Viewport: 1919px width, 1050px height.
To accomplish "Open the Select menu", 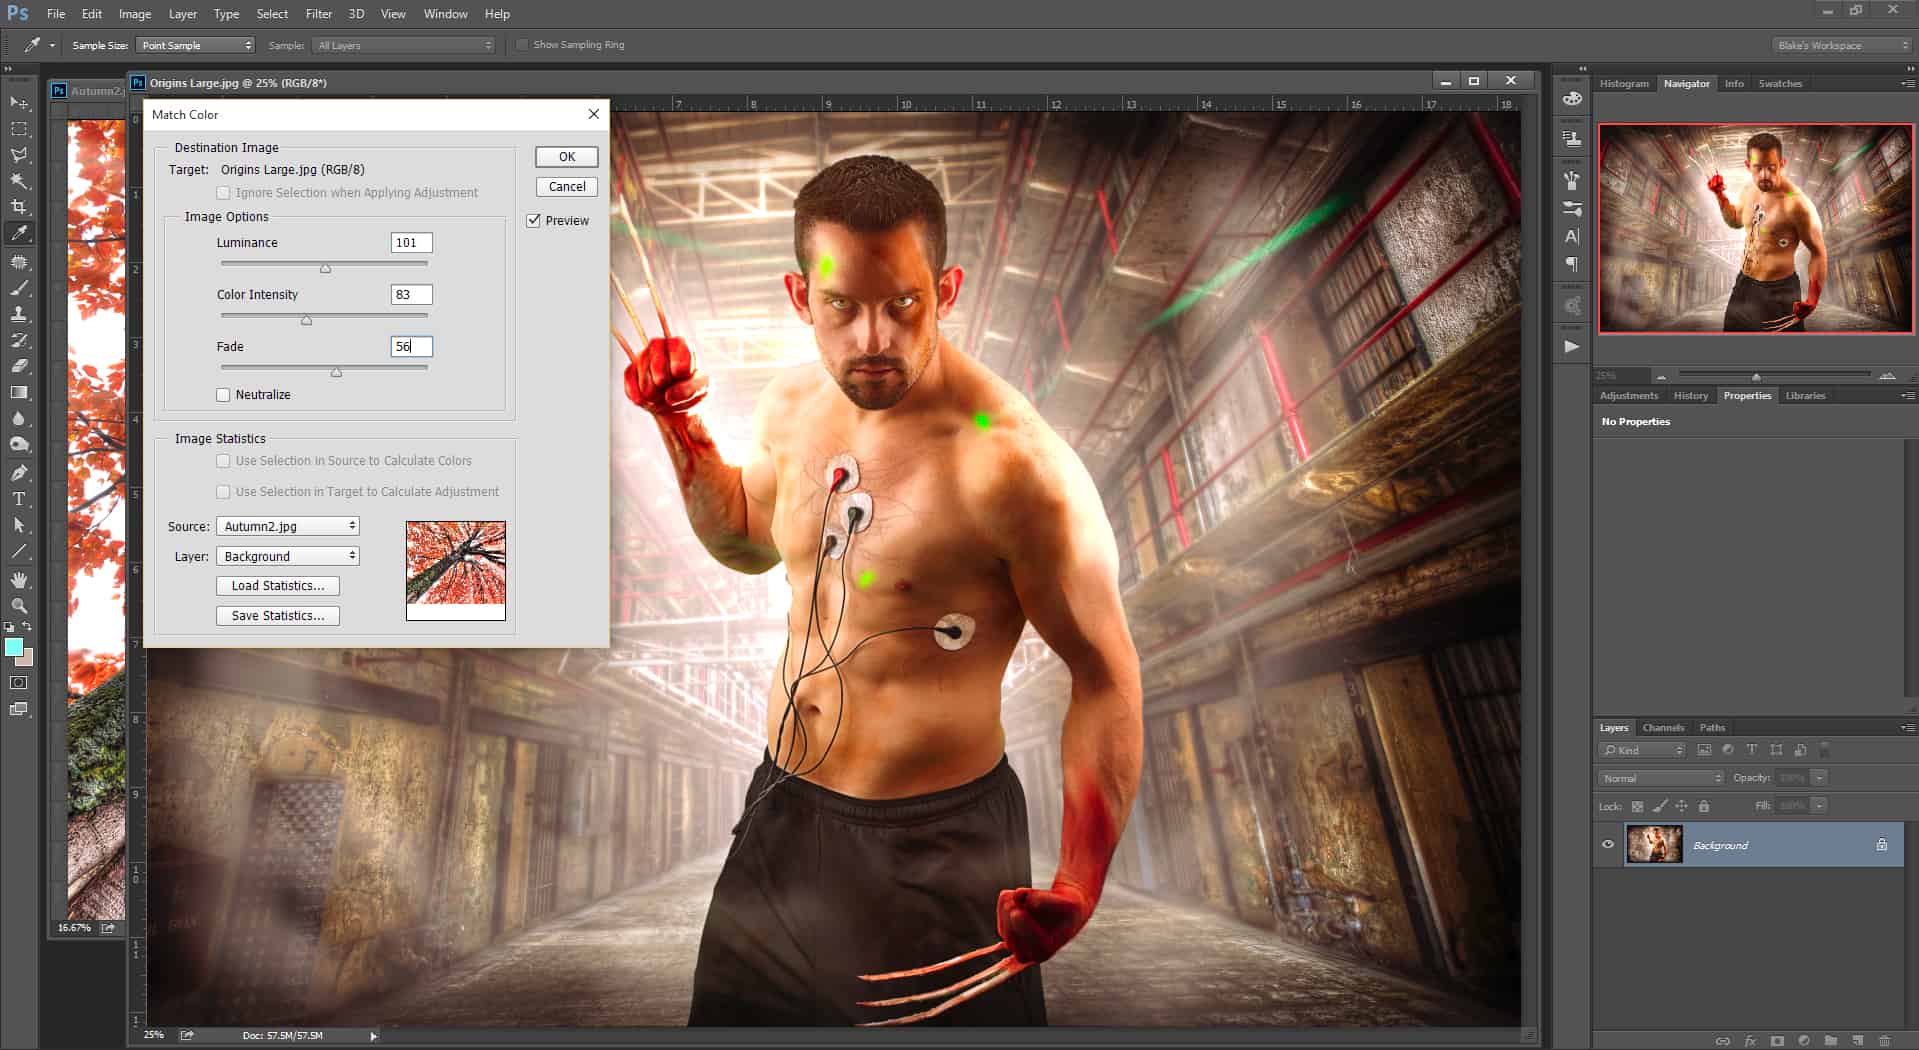I will [x=272, y=14].
